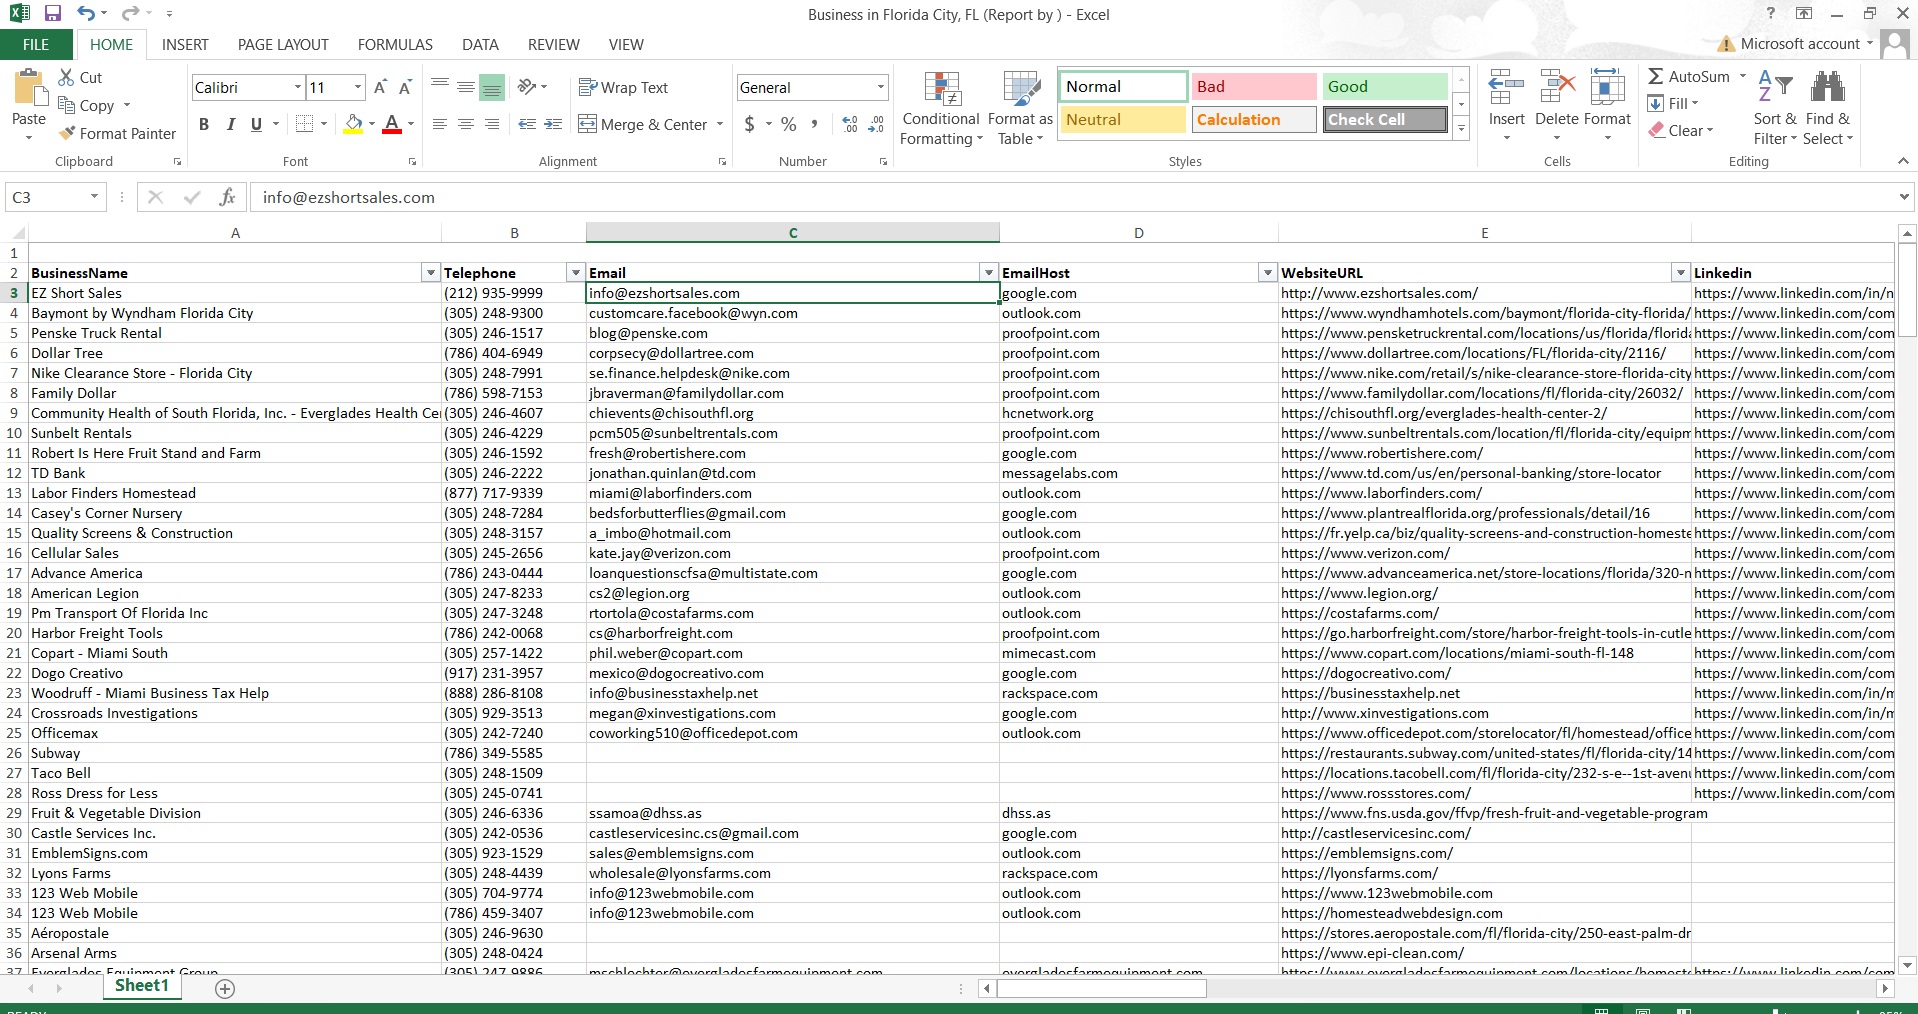Add a new sheet with plus icon
This screenshot has width=1918, height=1014.
(x=225, y=989)
